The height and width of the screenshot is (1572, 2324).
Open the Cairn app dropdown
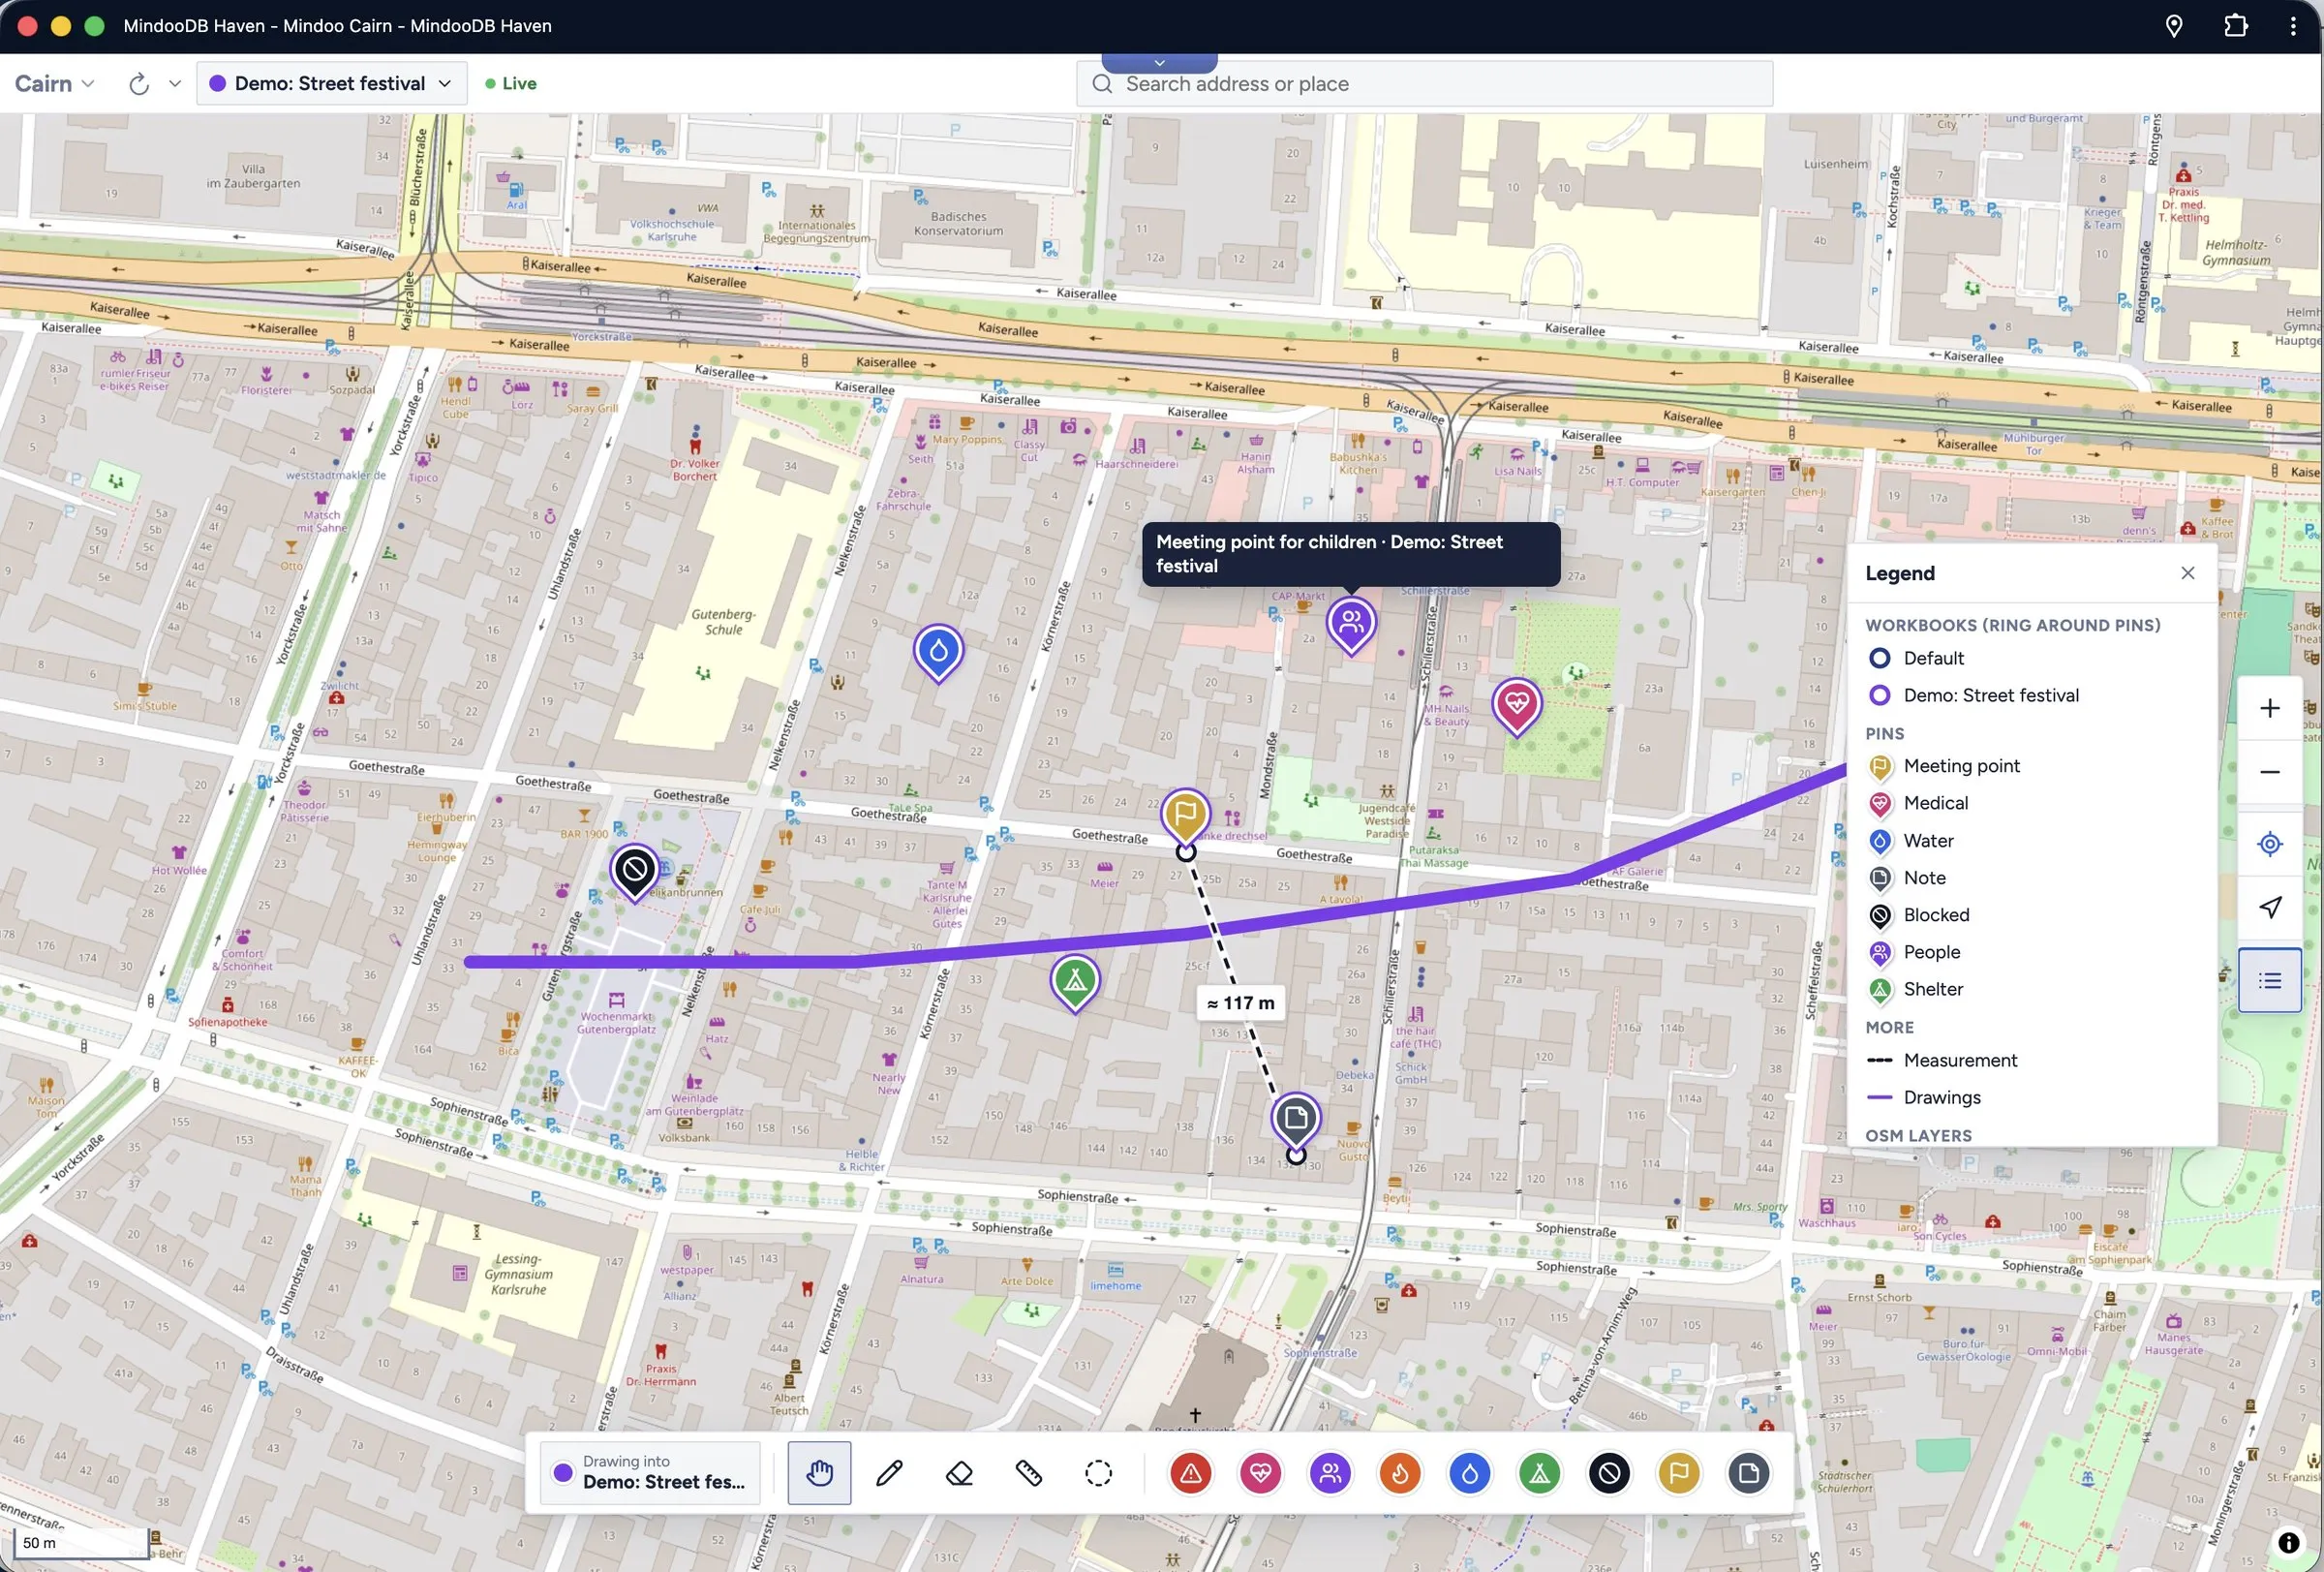pyautogui.click(x=55, y=83)
